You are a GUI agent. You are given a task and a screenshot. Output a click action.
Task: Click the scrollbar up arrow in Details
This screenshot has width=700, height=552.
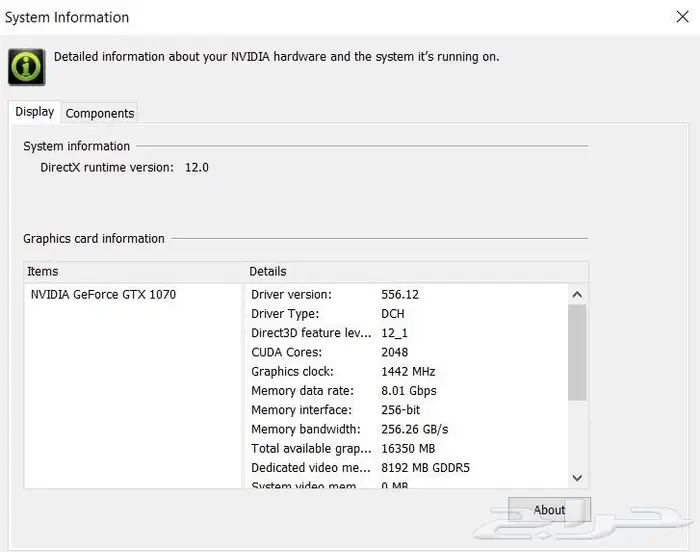pos(577,294)
